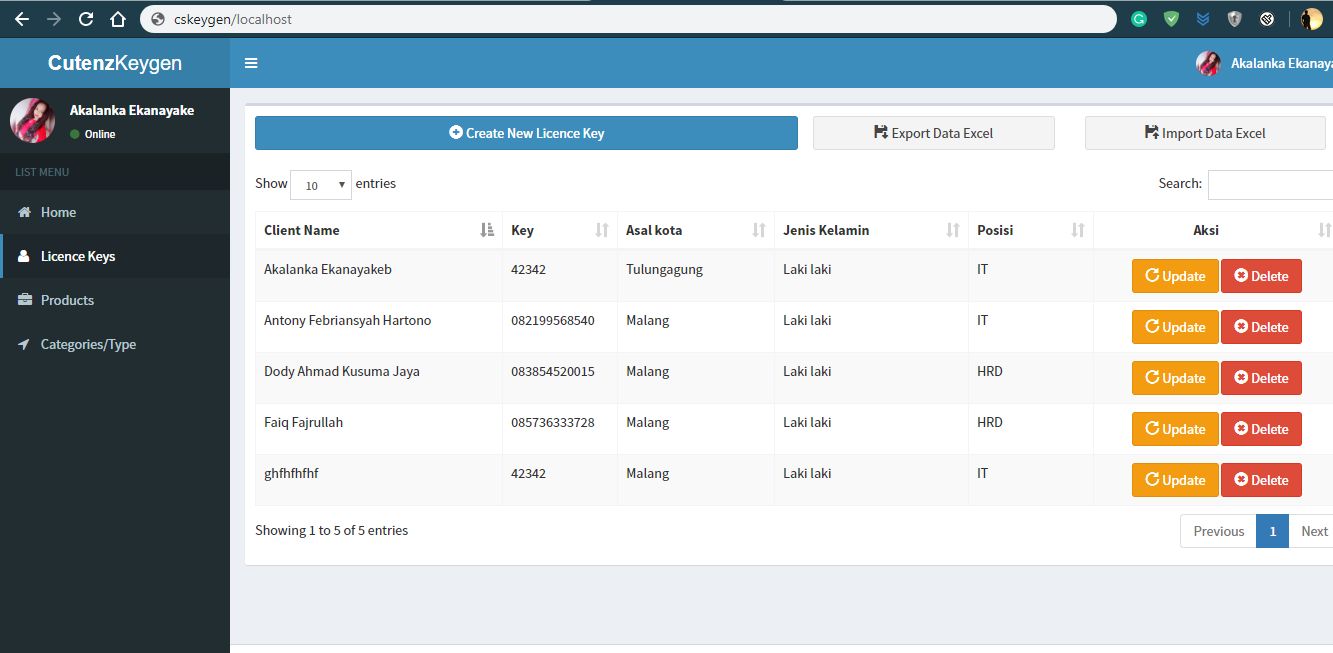Sort by Asal kota column arrows

coord(758,230)
